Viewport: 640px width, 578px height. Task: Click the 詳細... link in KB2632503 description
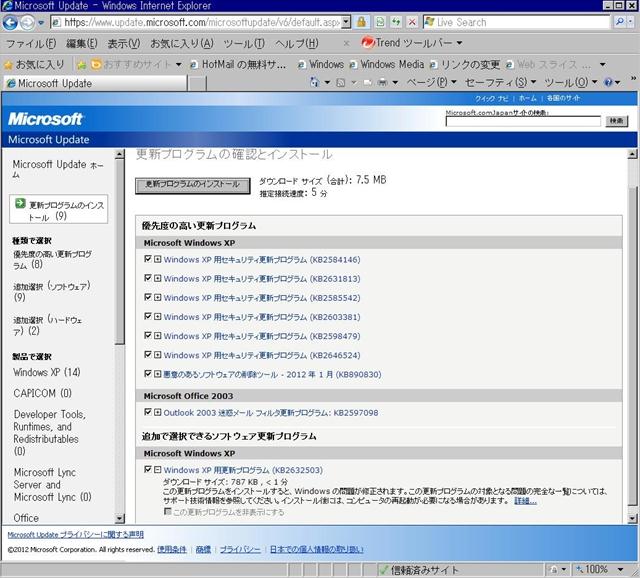tap(525, 501)
